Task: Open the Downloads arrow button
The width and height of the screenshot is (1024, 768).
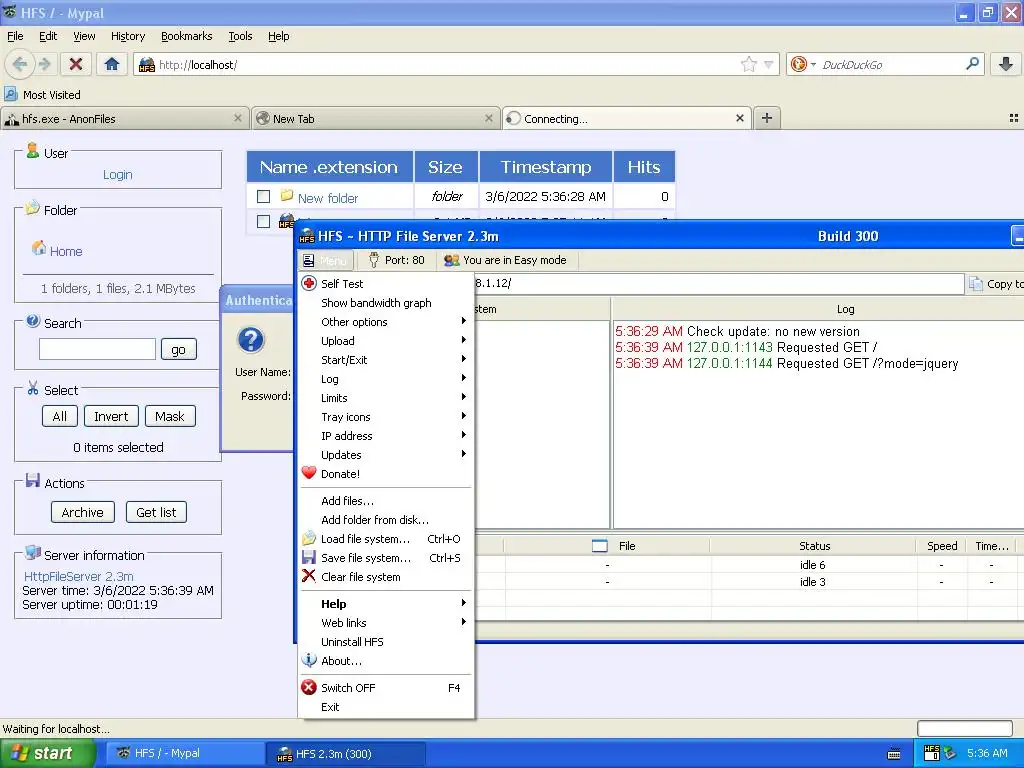Action: pos(1006,64)
